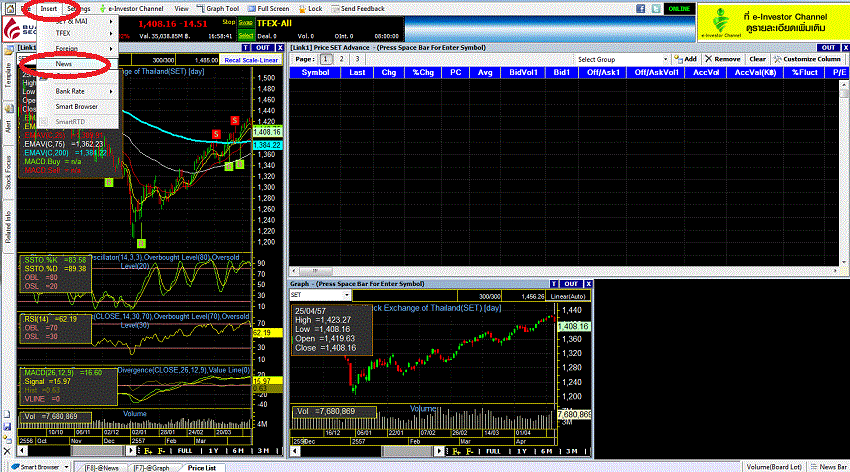This screenshot has width=850, height=472.
Task: Click the %Chg column header
Action: (423, 73)
